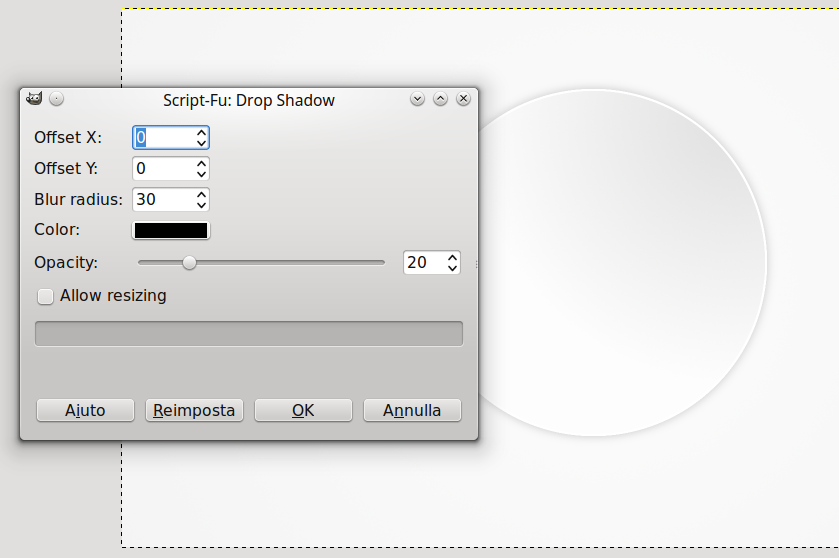The height and width of the screenshot is (558, 839).
Task: Cancel the dialog with Annulla
Action: [412, 410]
